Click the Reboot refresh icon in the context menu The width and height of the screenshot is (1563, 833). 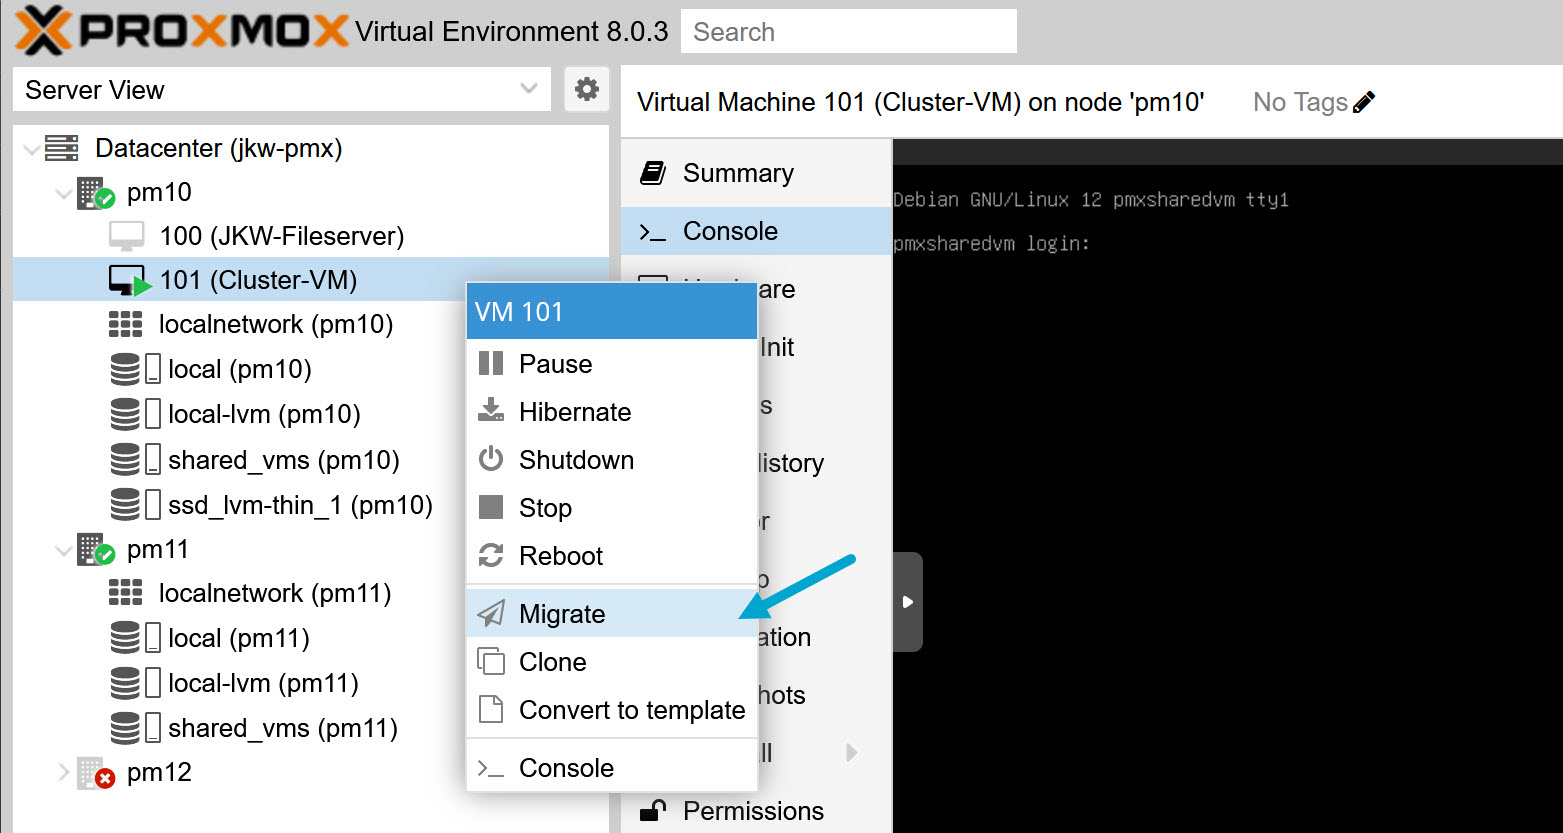point(491,556)
